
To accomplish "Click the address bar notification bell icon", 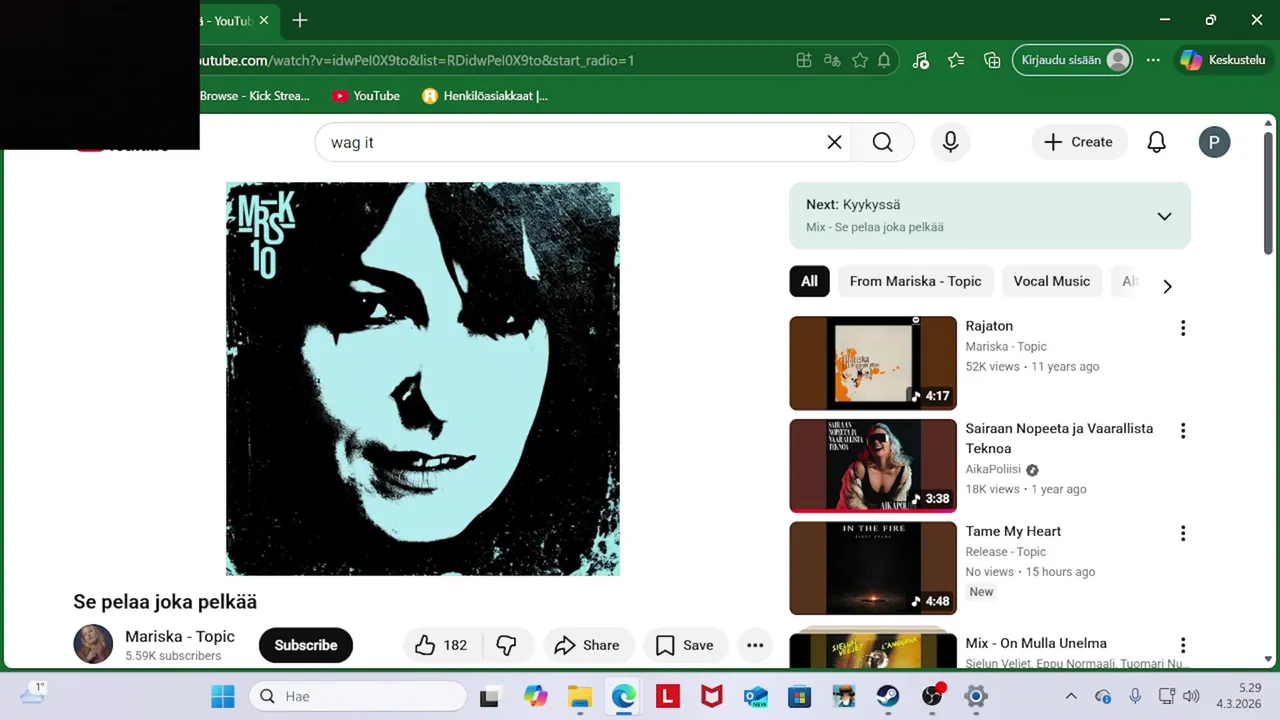I will coord(884,60).
